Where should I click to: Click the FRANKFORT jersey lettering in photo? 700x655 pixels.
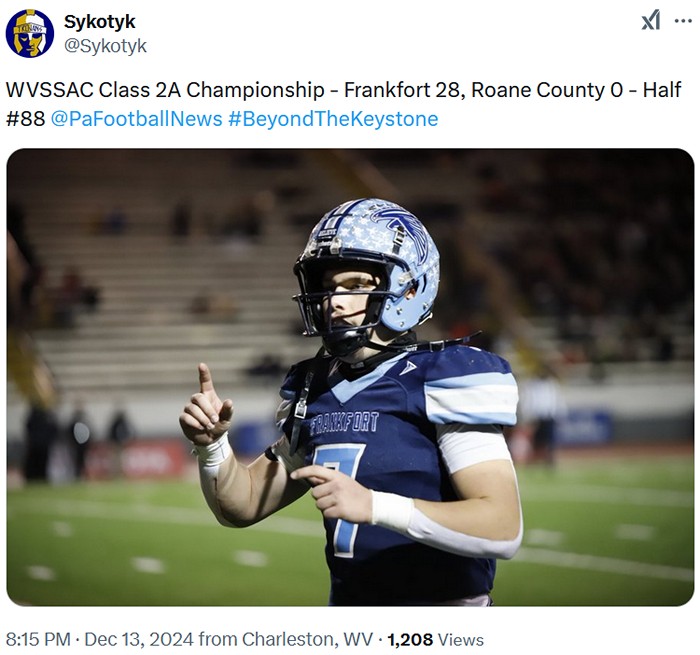coord(344,423)
